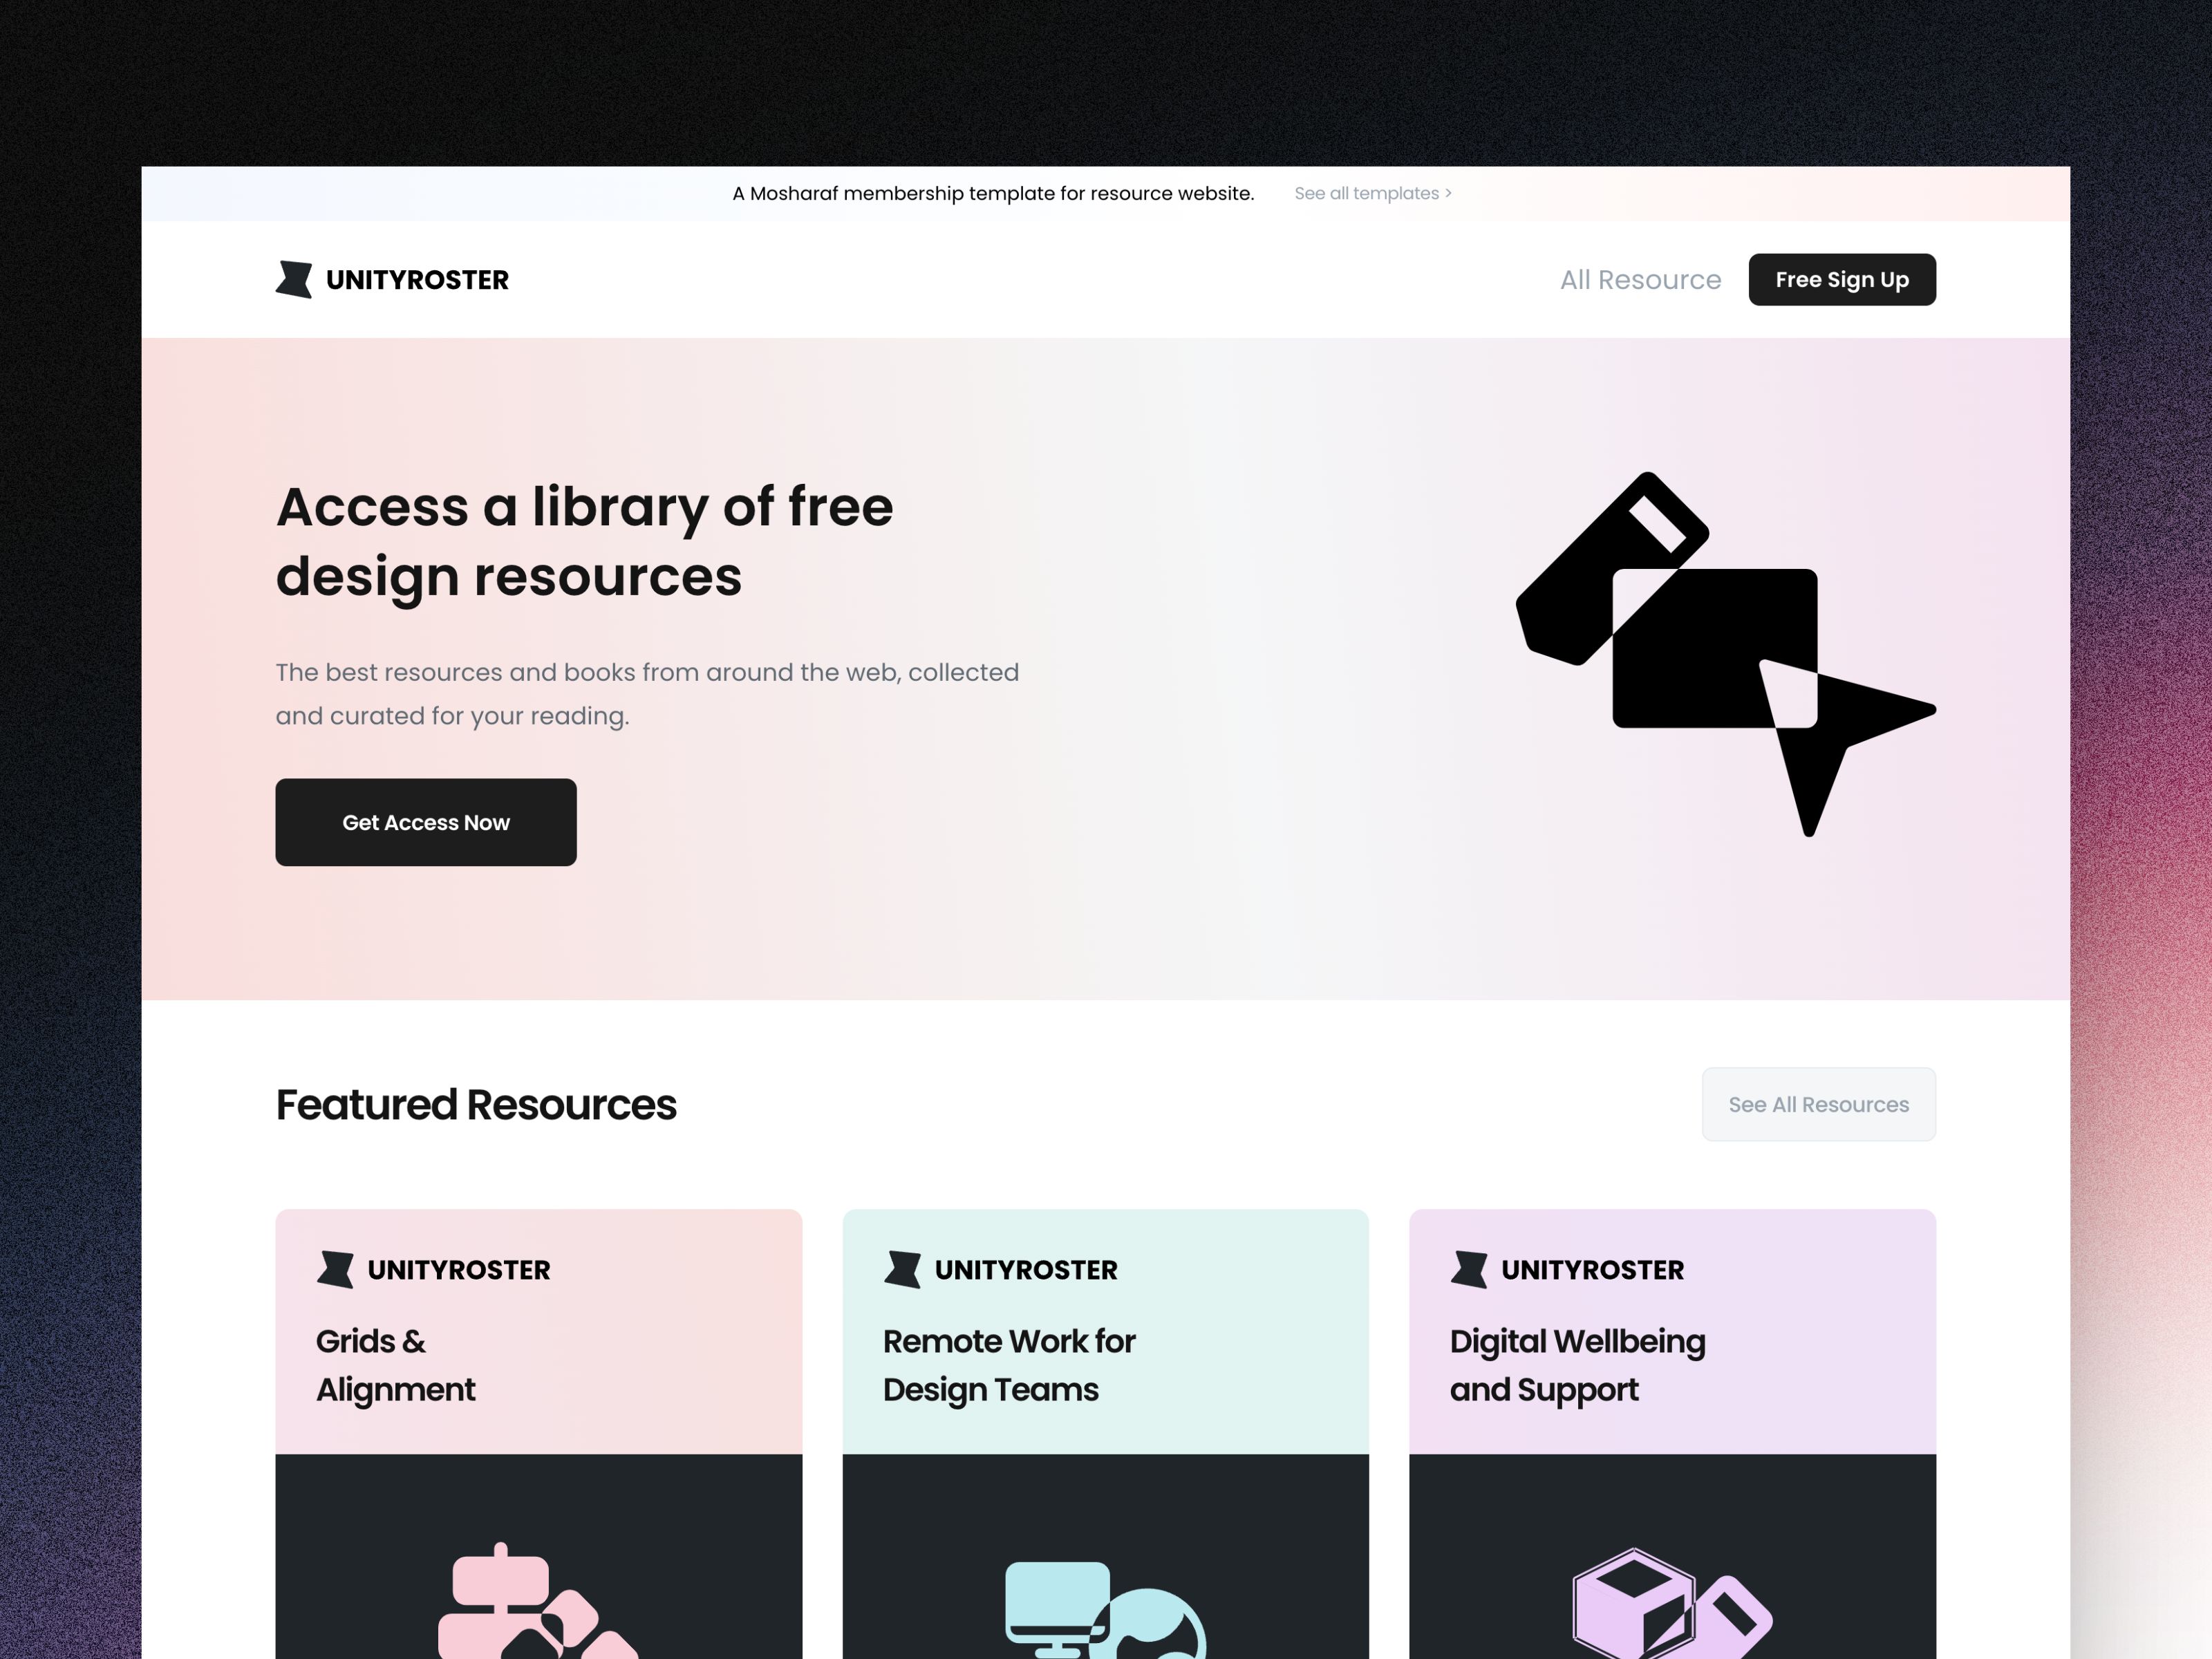Open the See All Resources button
Viewport: 2212px width, 1659px height.
click(x=1819, y=1104)
